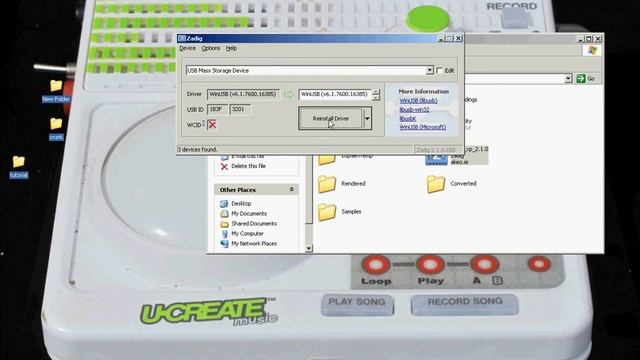Viewport: 640px width, 360px height.
Task: Click the Shared Documents folder icon
Action: click(x=224, y=224)
